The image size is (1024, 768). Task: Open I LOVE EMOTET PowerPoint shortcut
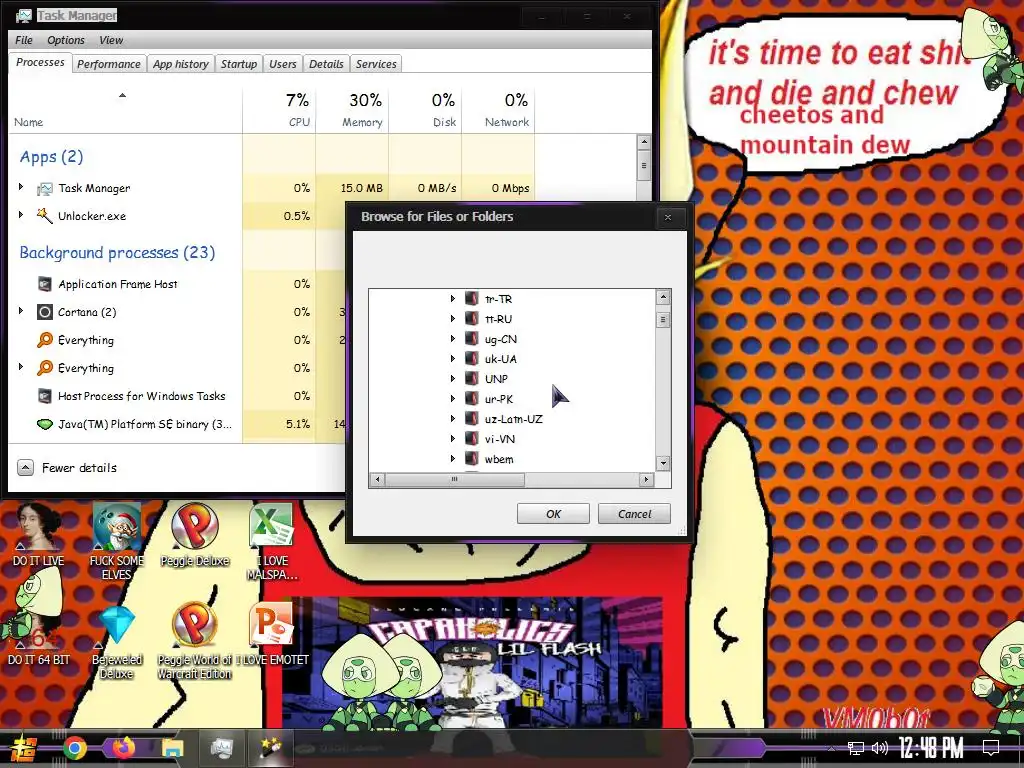(x=272, y=633)
